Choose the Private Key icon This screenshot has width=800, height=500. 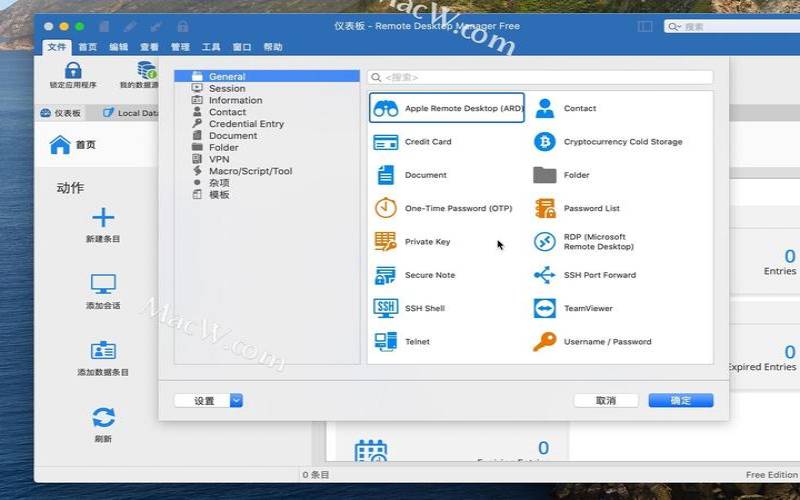coord(386,241)
